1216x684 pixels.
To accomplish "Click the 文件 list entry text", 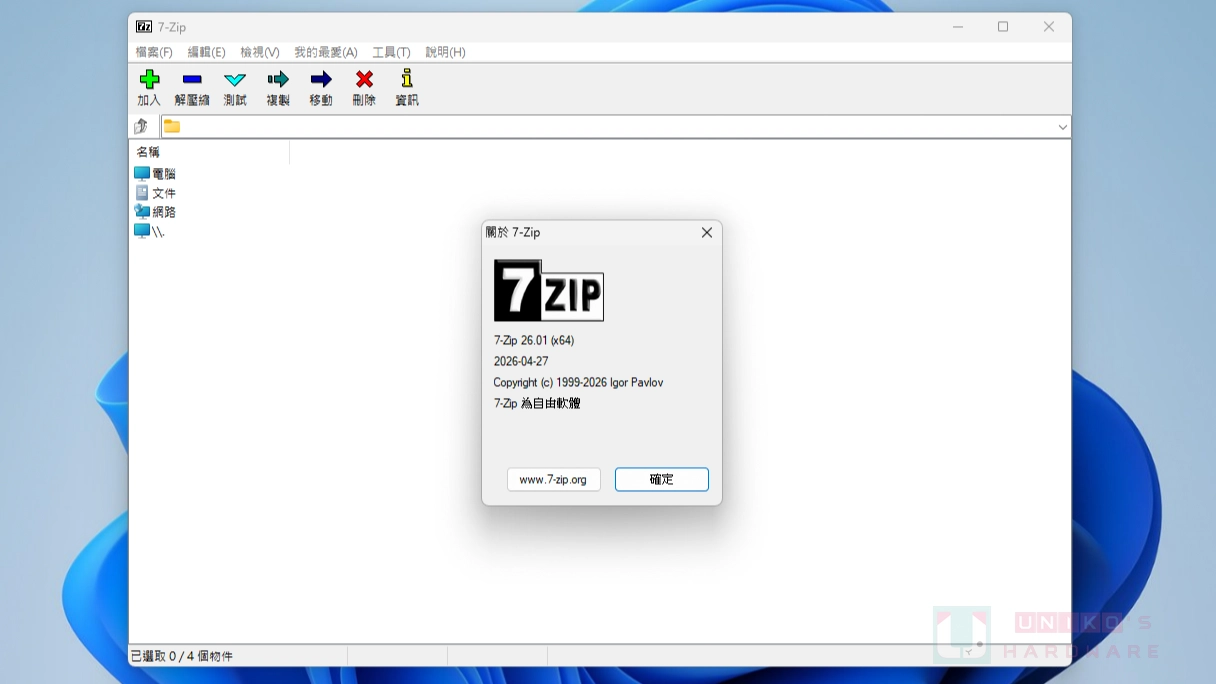I will click(x=164, y=193).
